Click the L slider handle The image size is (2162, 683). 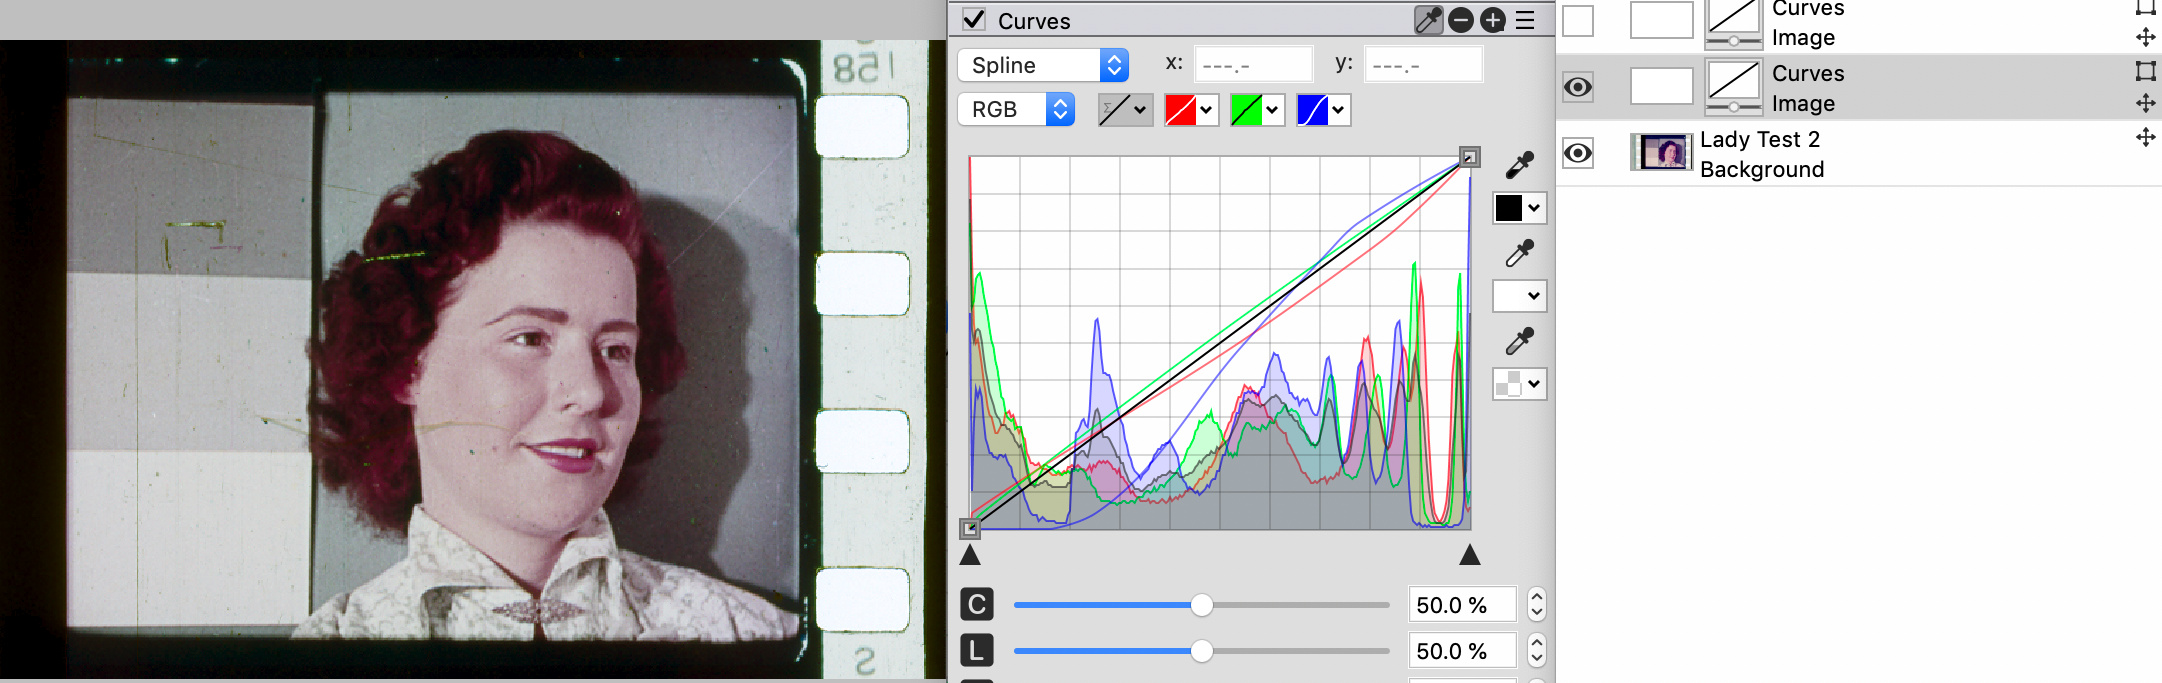click(1202, 651)
